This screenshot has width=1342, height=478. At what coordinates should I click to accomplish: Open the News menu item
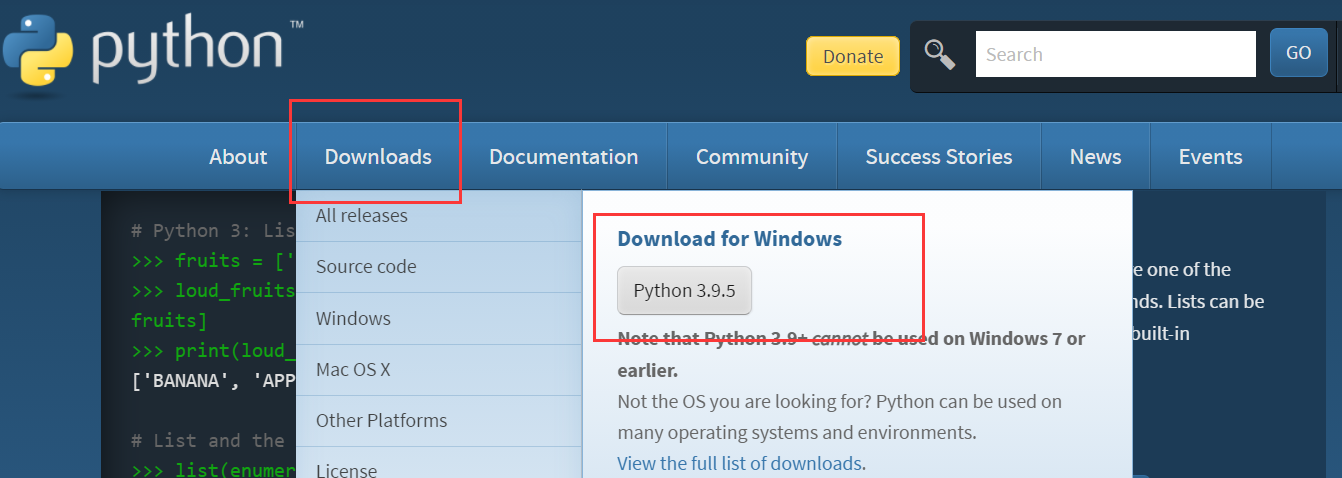click(1095, 157)
